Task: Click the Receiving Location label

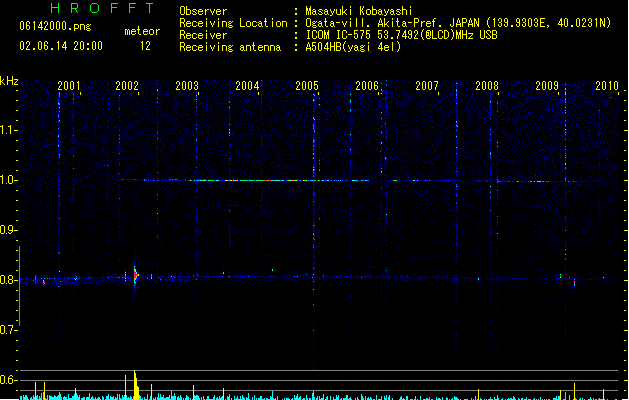Action: [233, 23]
